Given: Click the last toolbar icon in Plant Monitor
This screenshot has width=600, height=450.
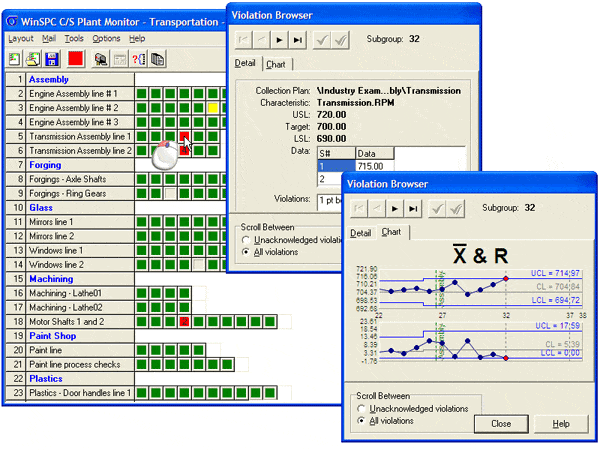Looking at the screenshot, I should click(157, 59).
